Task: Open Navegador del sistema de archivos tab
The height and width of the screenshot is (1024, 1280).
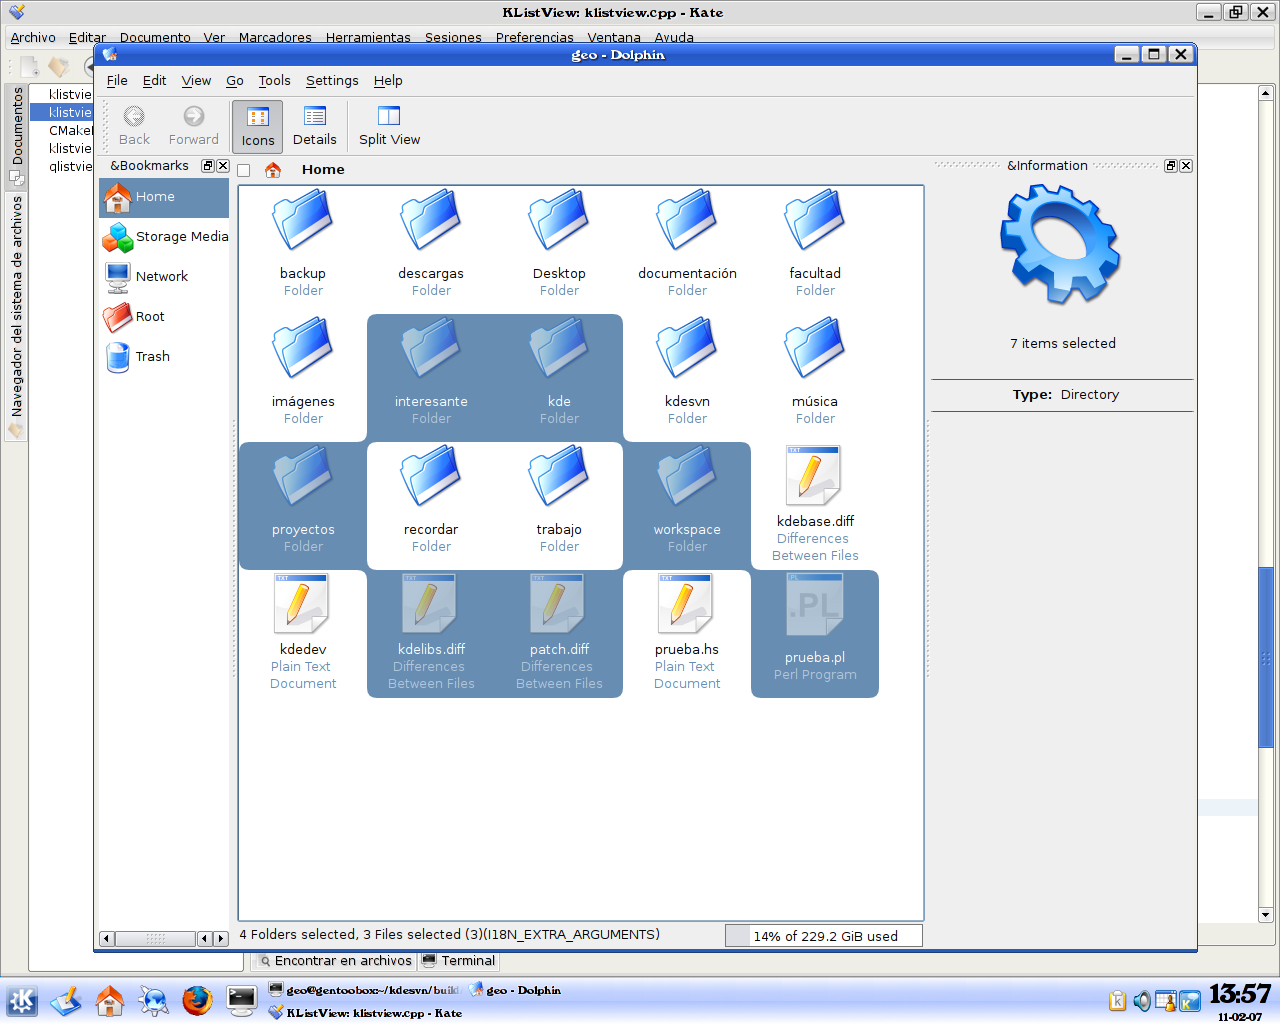Action: click(17, 316)
